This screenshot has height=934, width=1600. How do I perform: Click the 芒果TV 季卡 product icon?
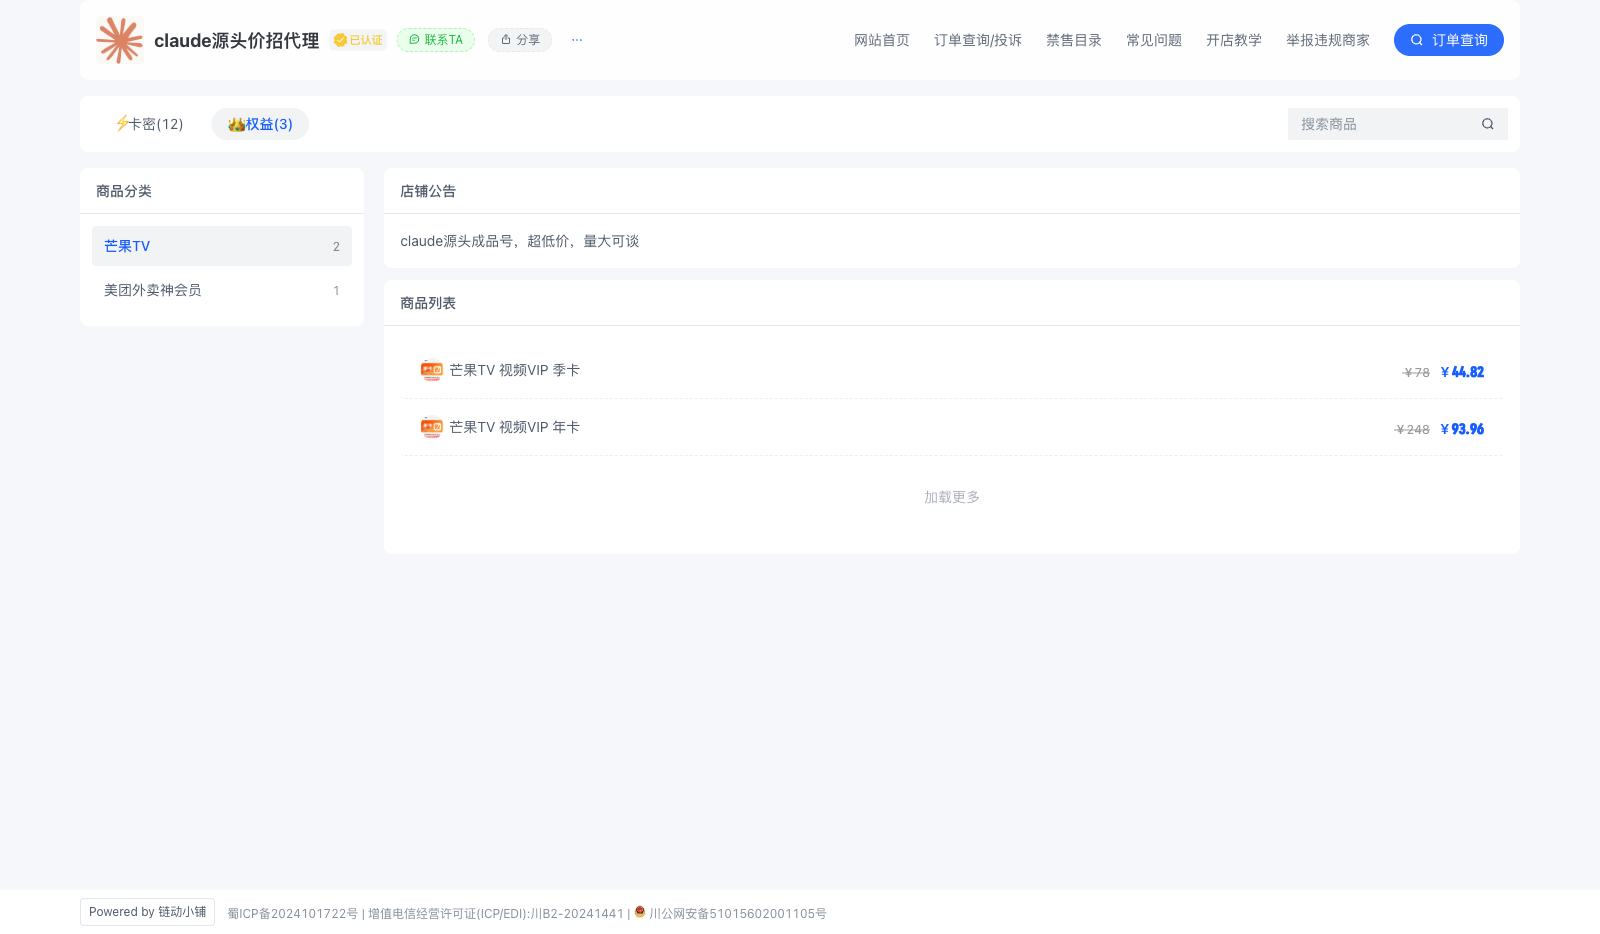coord(432,370)
